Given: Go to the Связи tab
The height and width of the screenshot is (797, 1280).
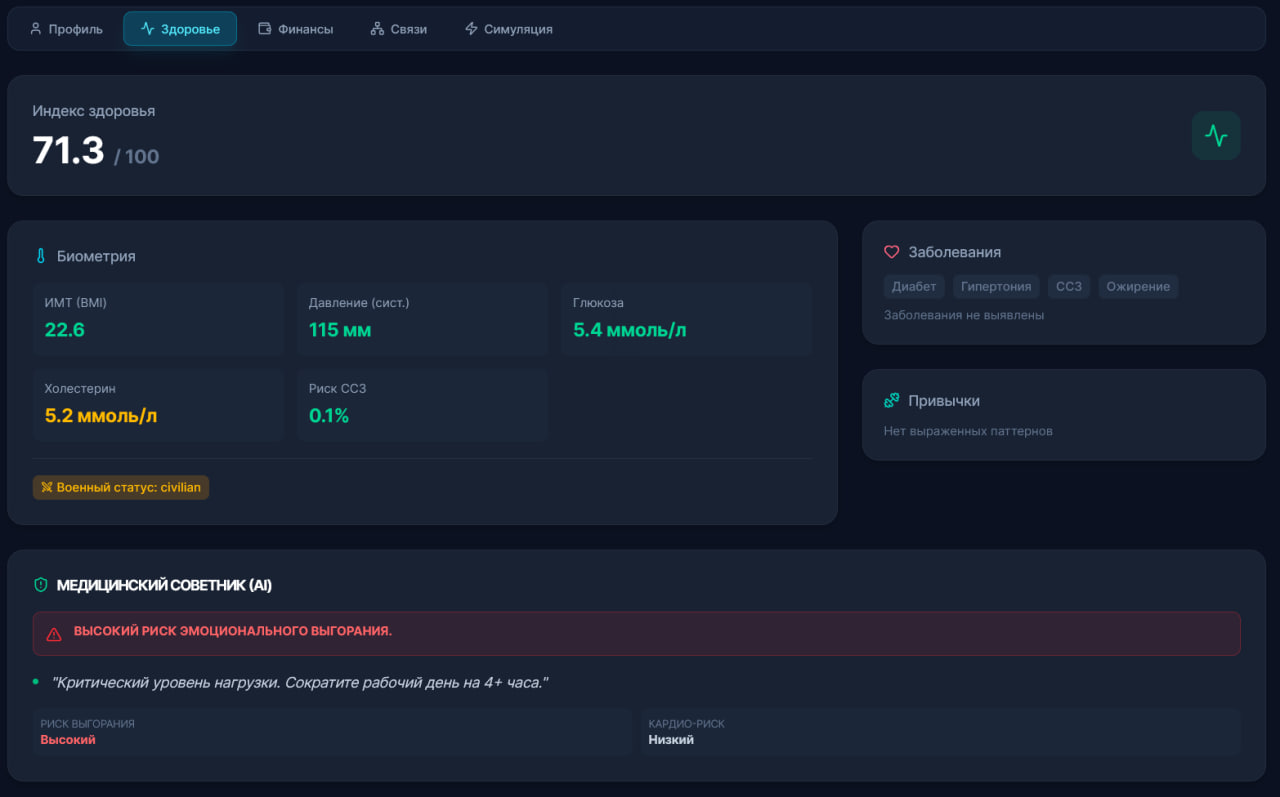Looking at the screenshot, I should [399, 29].
